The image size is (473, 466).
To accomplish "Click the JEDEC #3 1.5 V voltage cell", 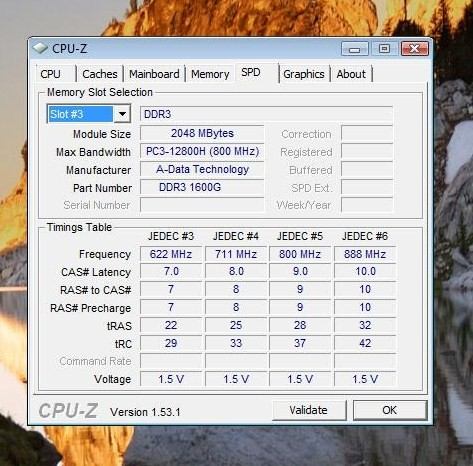I will click(171, 379).
